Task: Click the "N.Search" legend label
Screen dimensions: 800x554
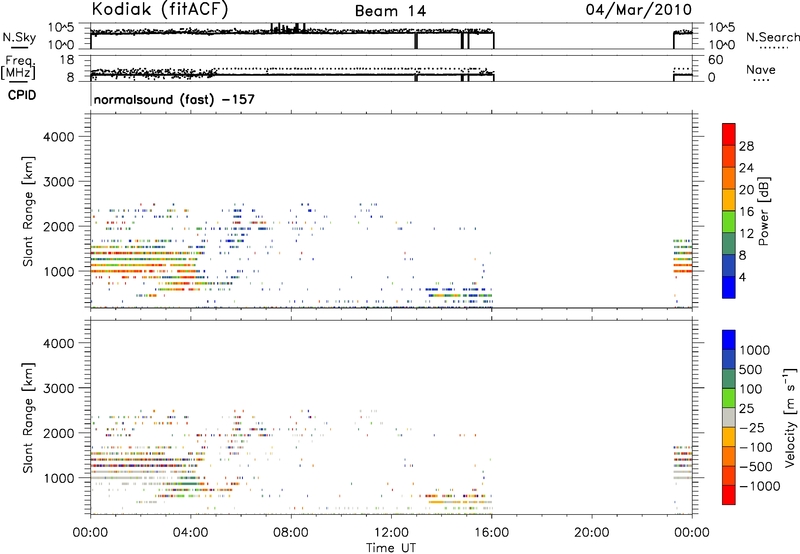Action: (x=772, y=37)
